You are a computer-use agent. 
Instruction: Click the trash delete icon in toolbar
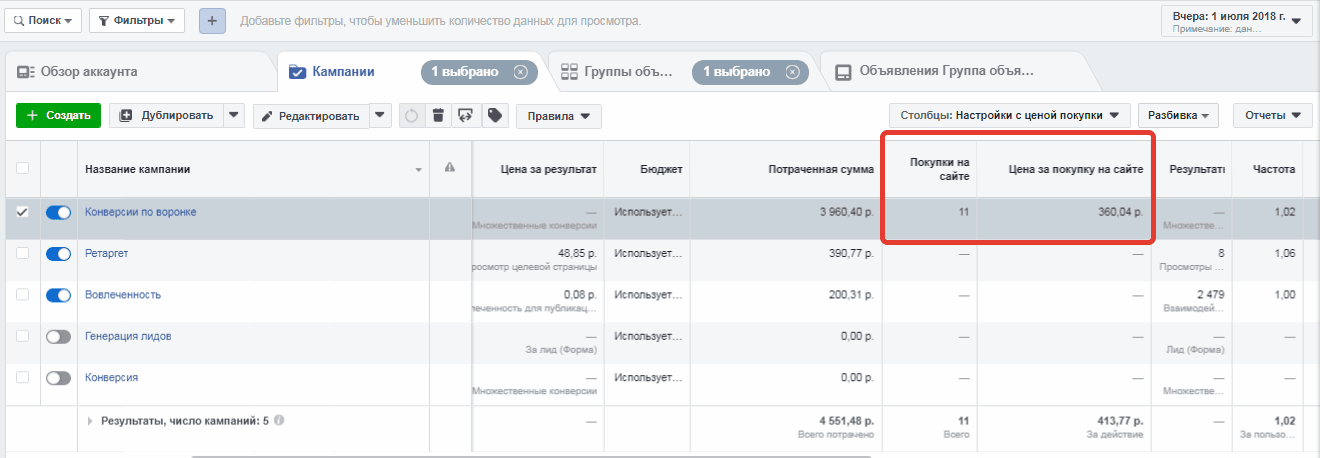[x=438, y=116]
